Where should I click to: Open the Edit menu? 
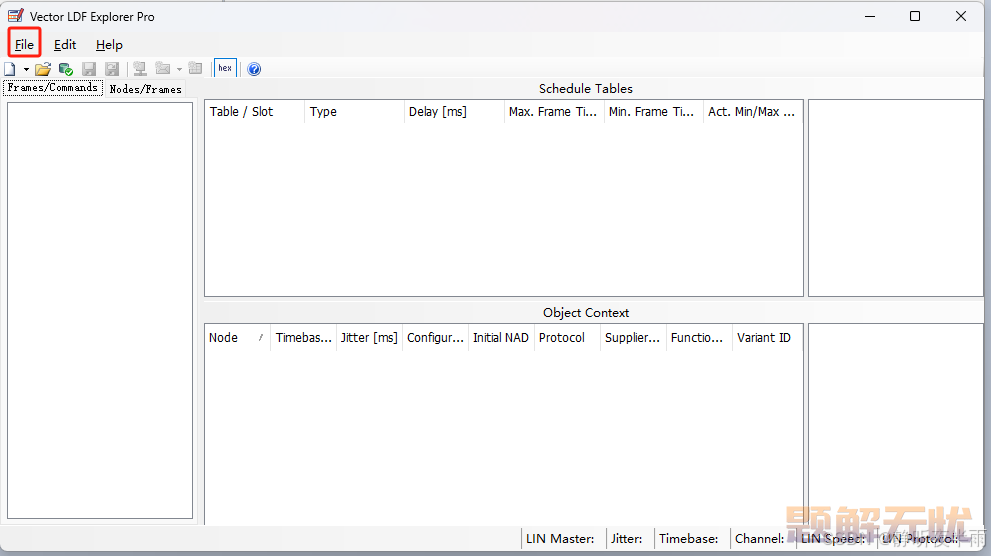coord(65,45)
